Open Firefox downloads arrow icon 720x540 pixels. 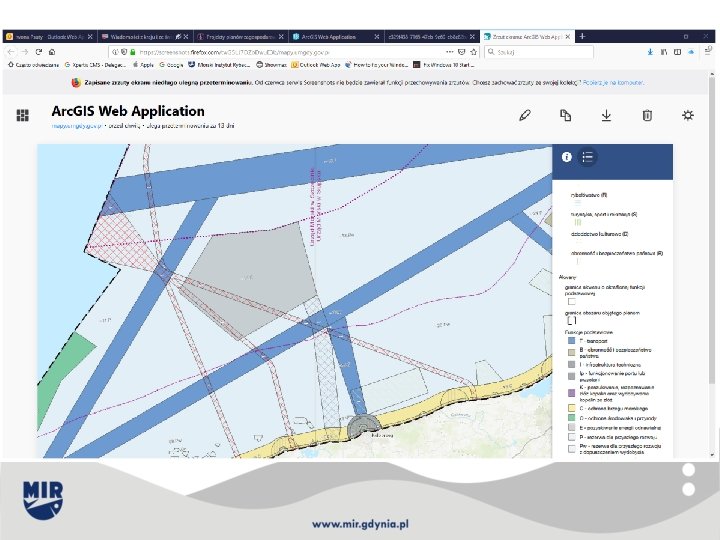pyautogui.click(x=650, y=52)
